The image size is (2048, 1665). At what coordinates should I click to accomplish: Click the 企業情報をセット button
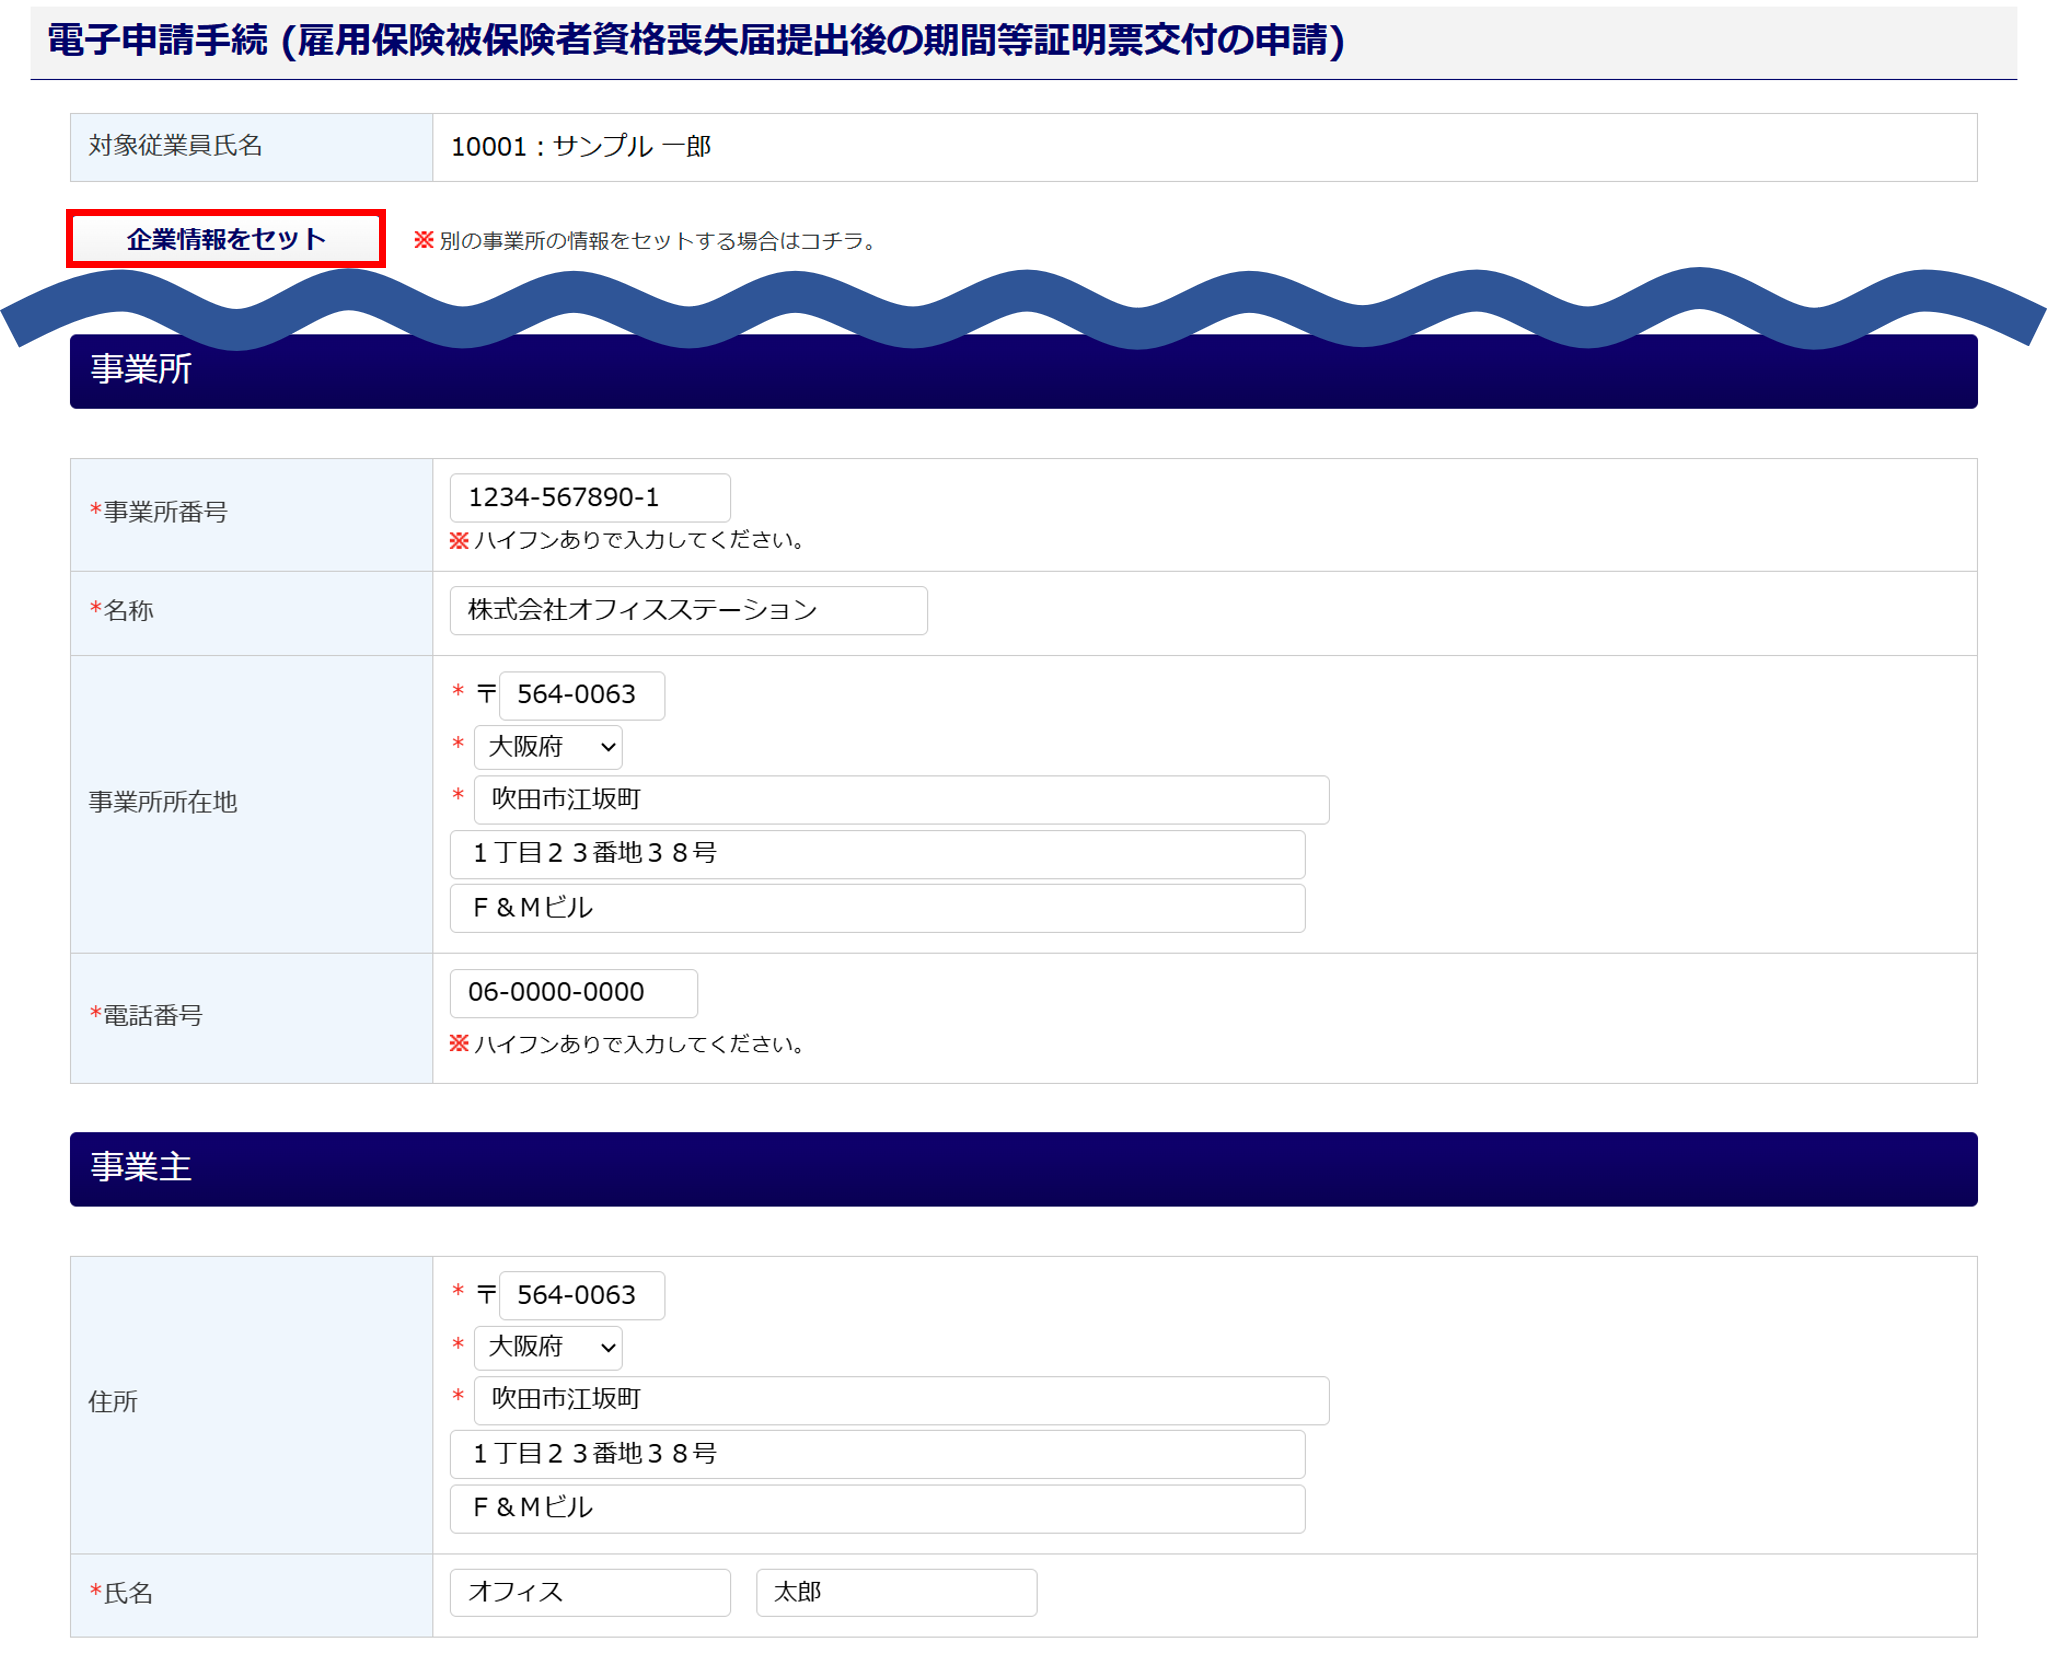226,239
